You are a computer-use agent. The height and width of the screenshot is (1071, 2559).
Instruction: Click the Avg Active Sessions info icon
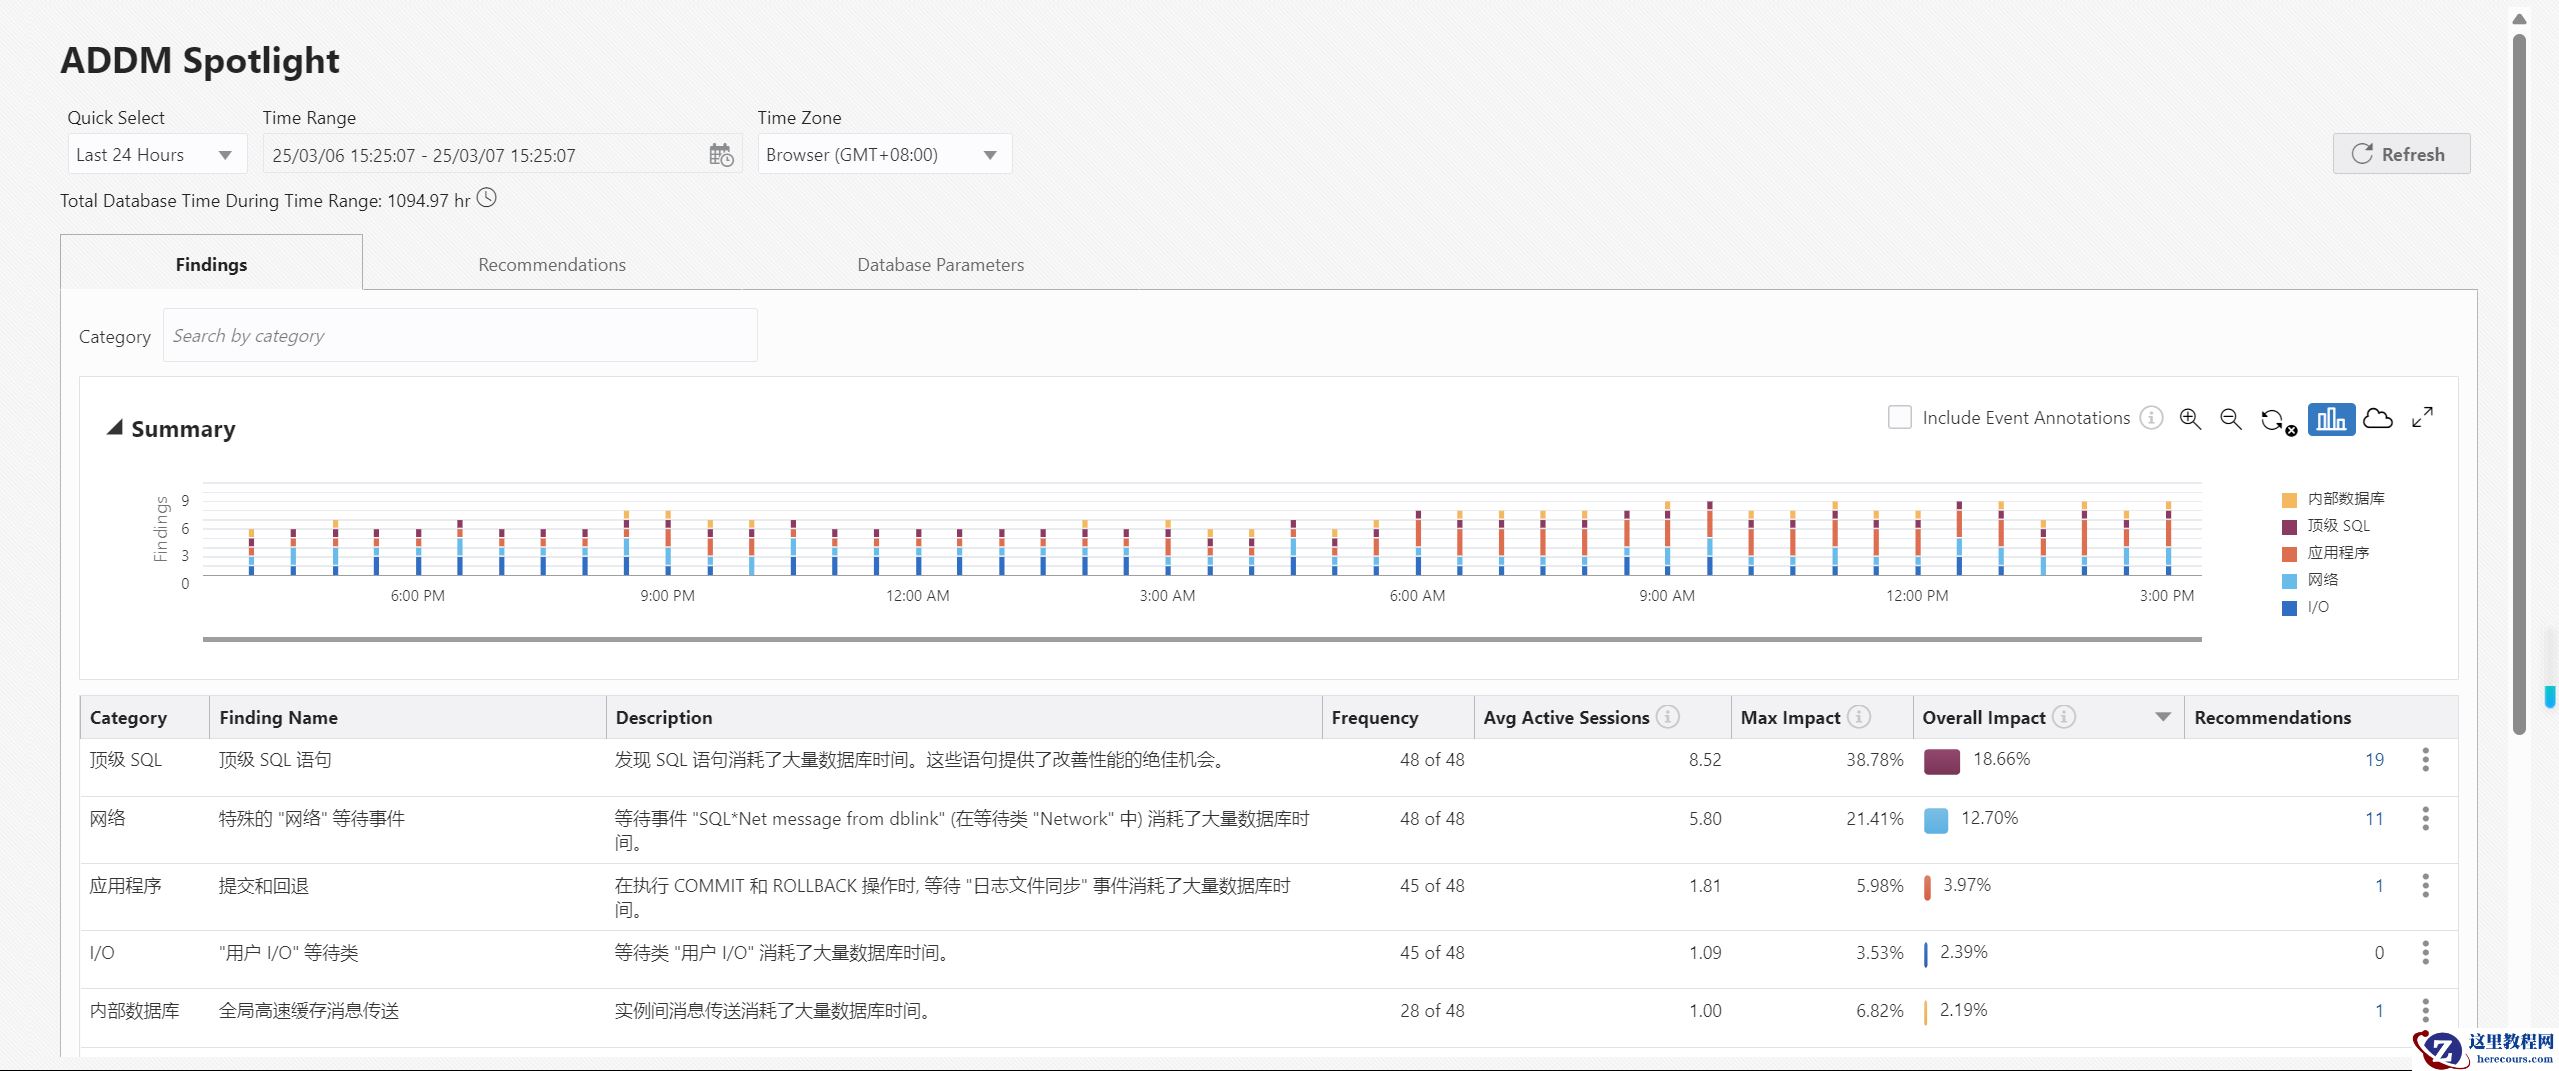click(x=1667, y=717)
